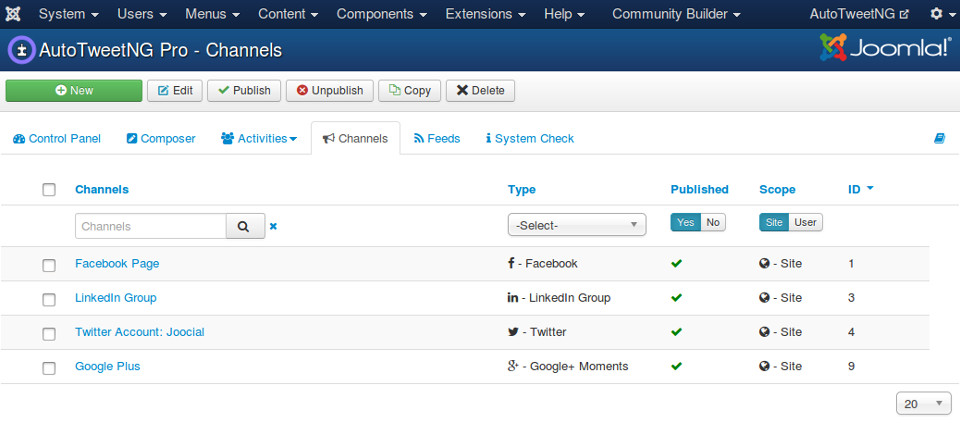
Task: Filter Scope by Site
Action: [x=774, y=222]
